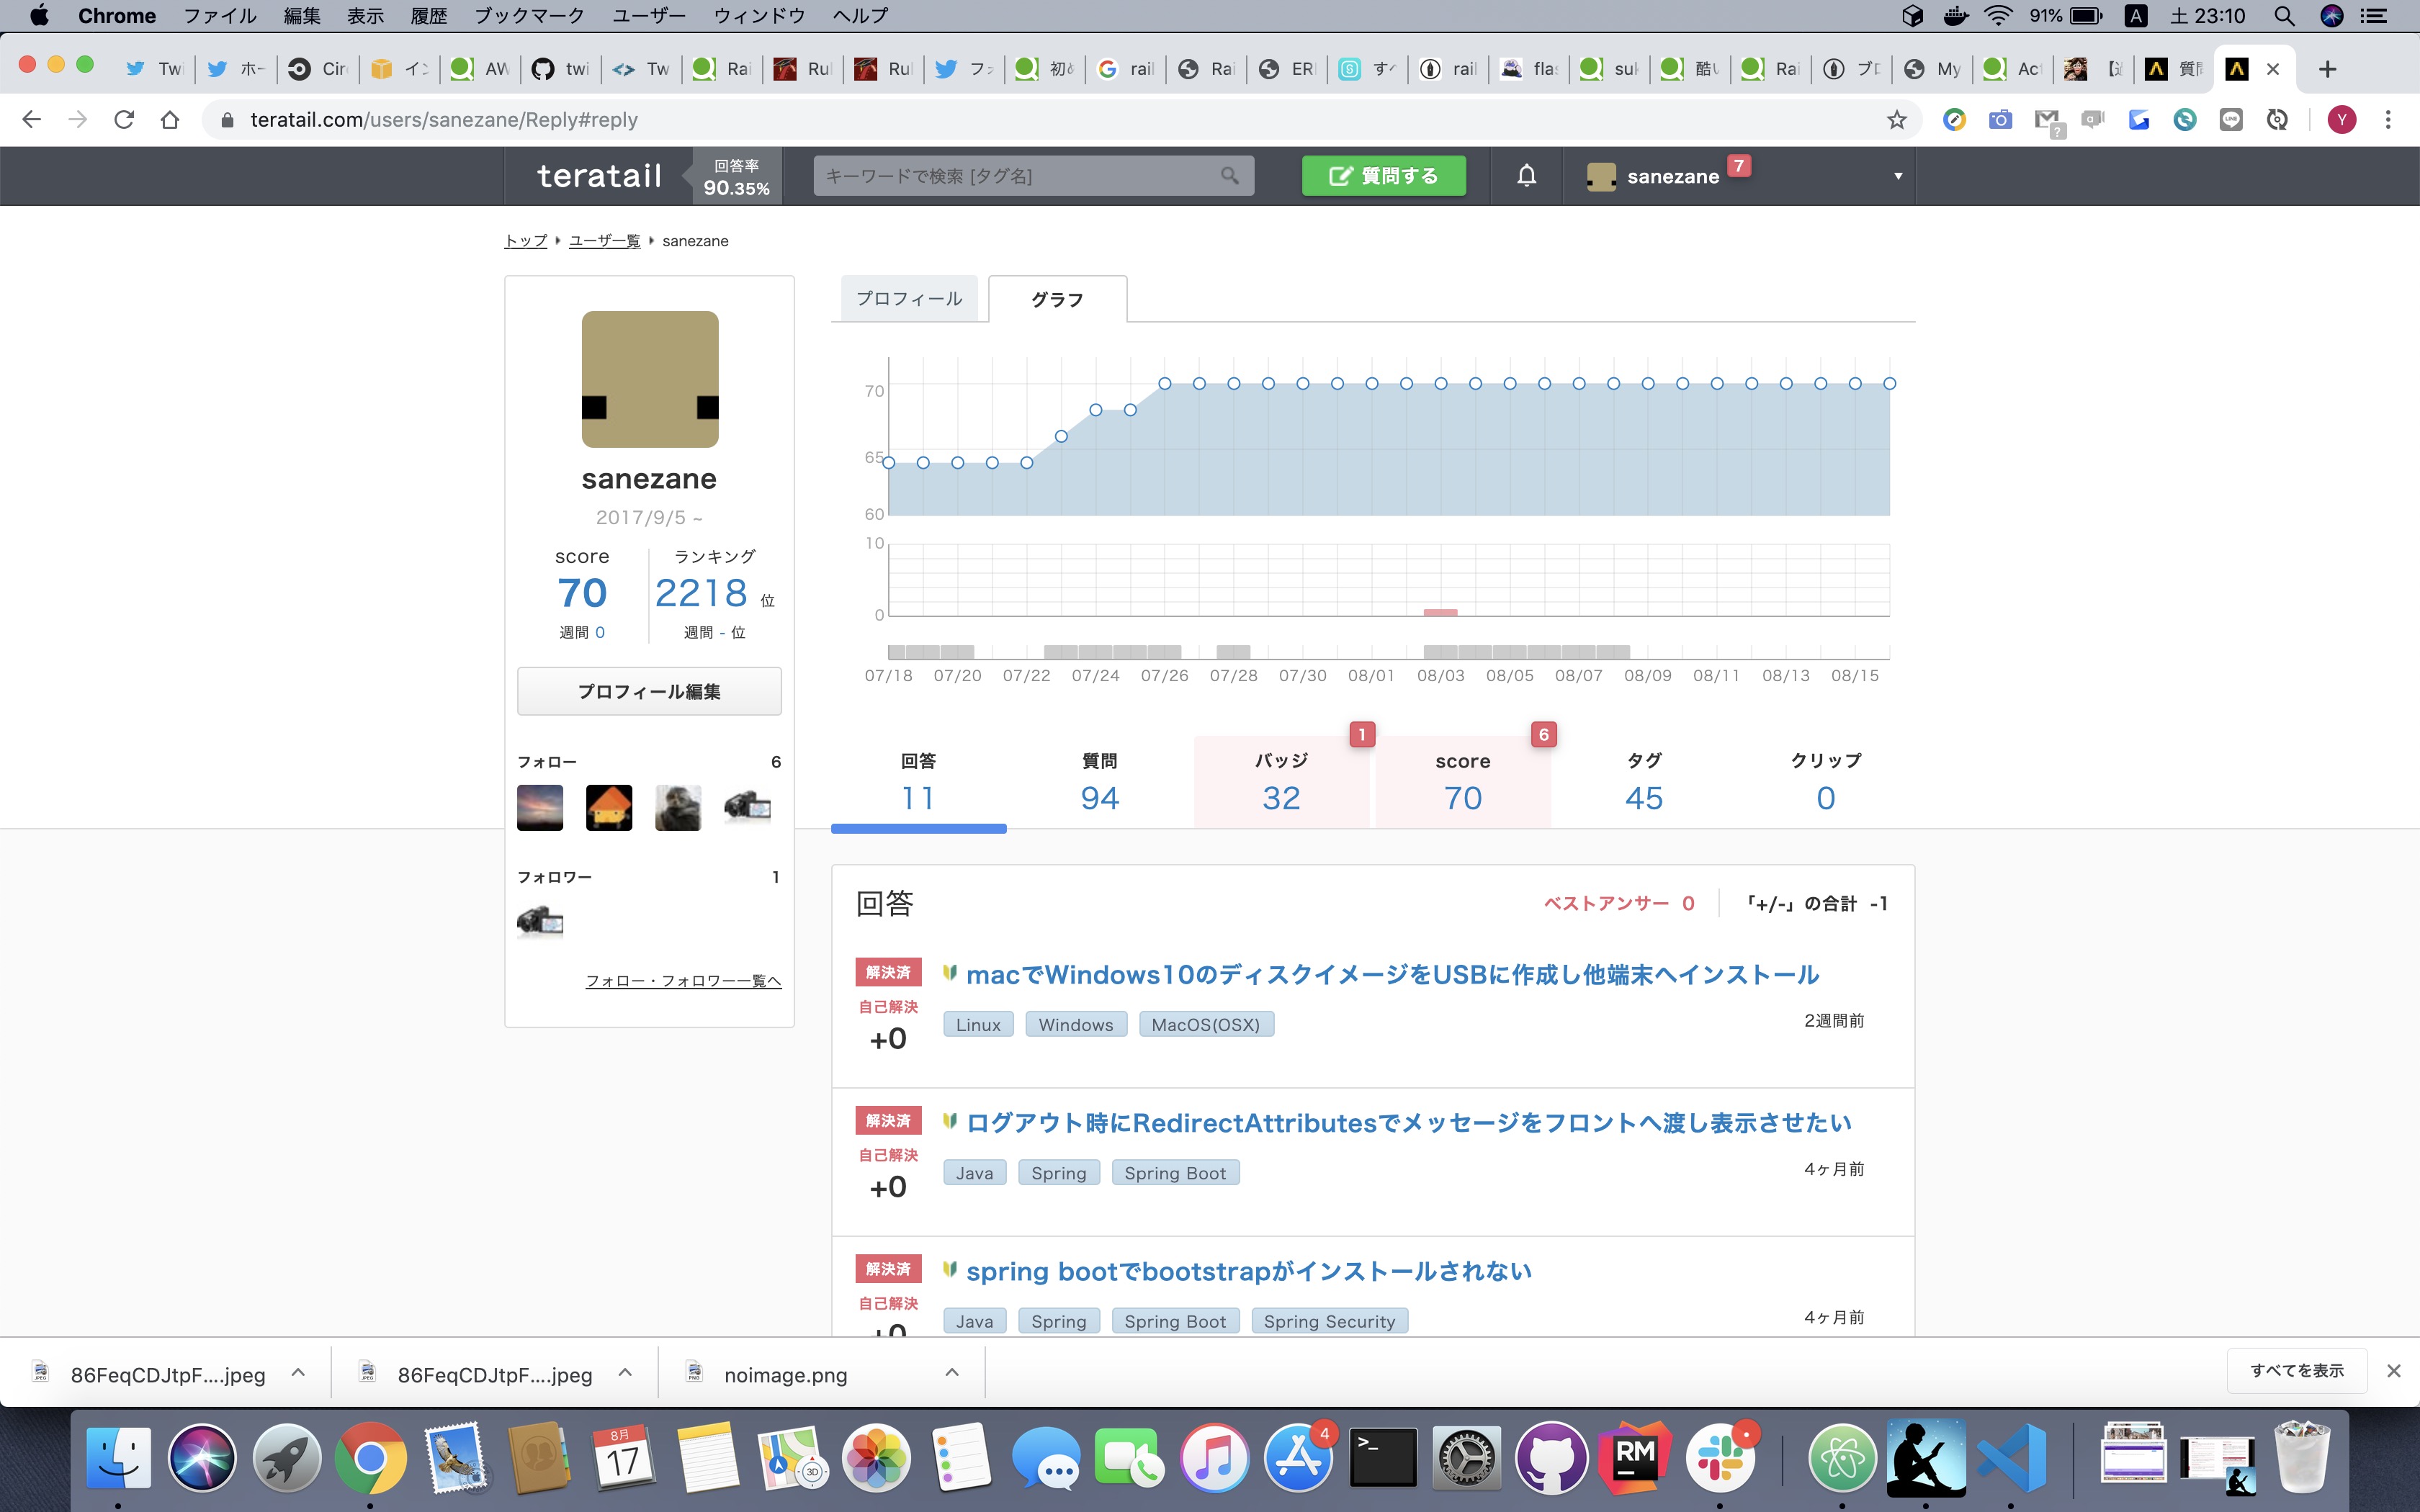
Task: Switch to the プロフィール tab
Action: (908, 298)
